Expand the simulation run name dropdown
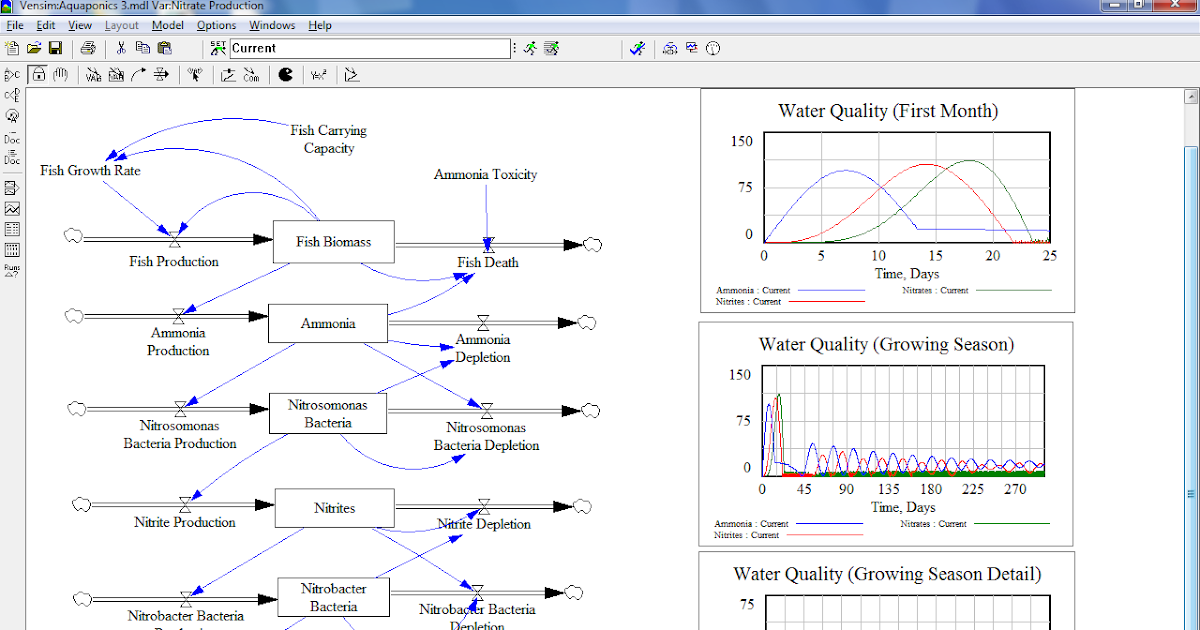1200x630 pixels. coord(514,47)
